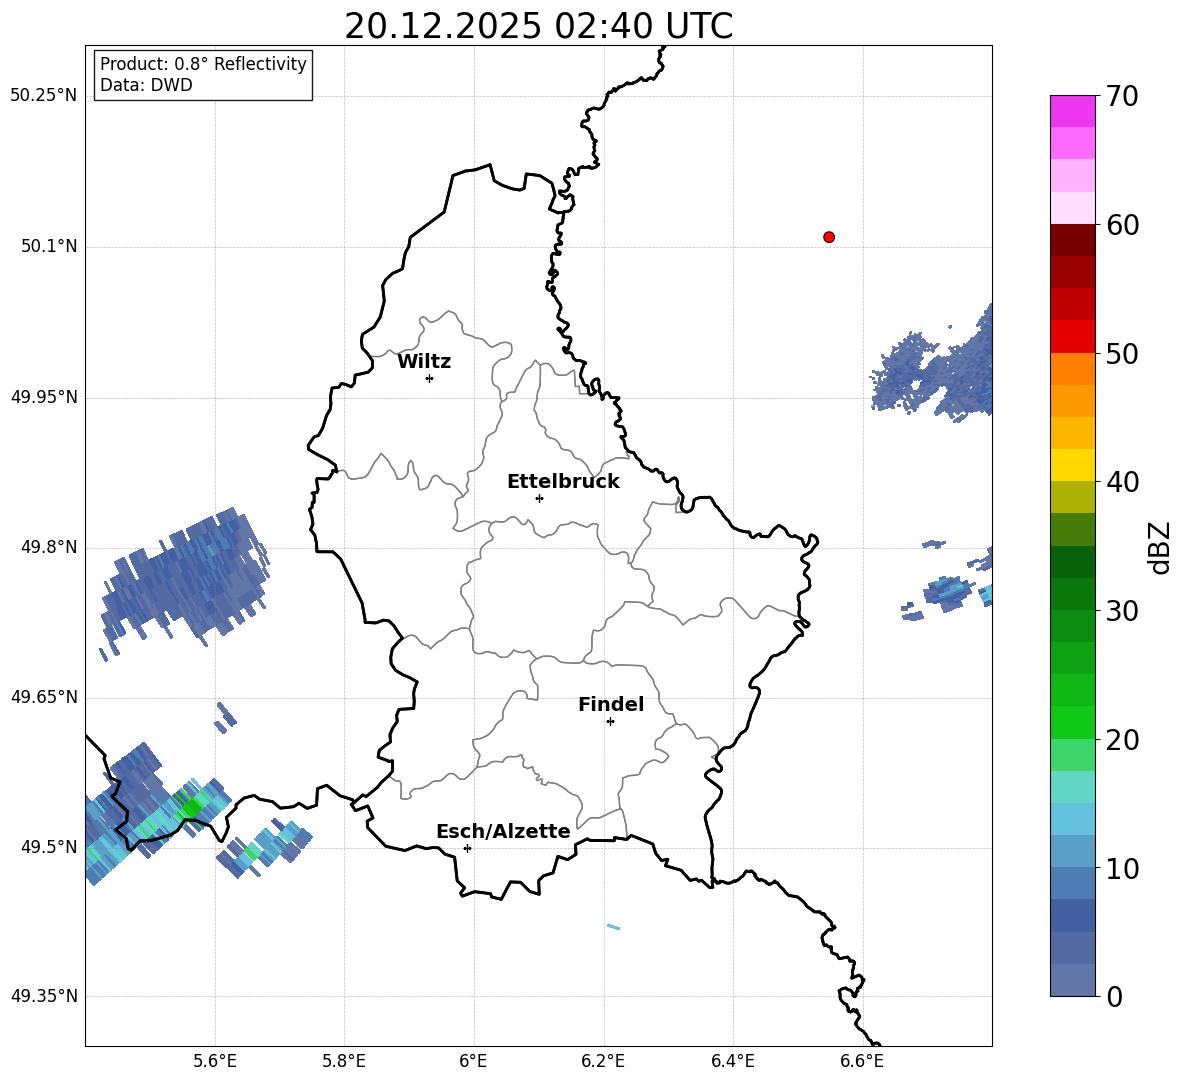
Task: Click the 6.6°E longitude label
Action: tap(862, 1061)
